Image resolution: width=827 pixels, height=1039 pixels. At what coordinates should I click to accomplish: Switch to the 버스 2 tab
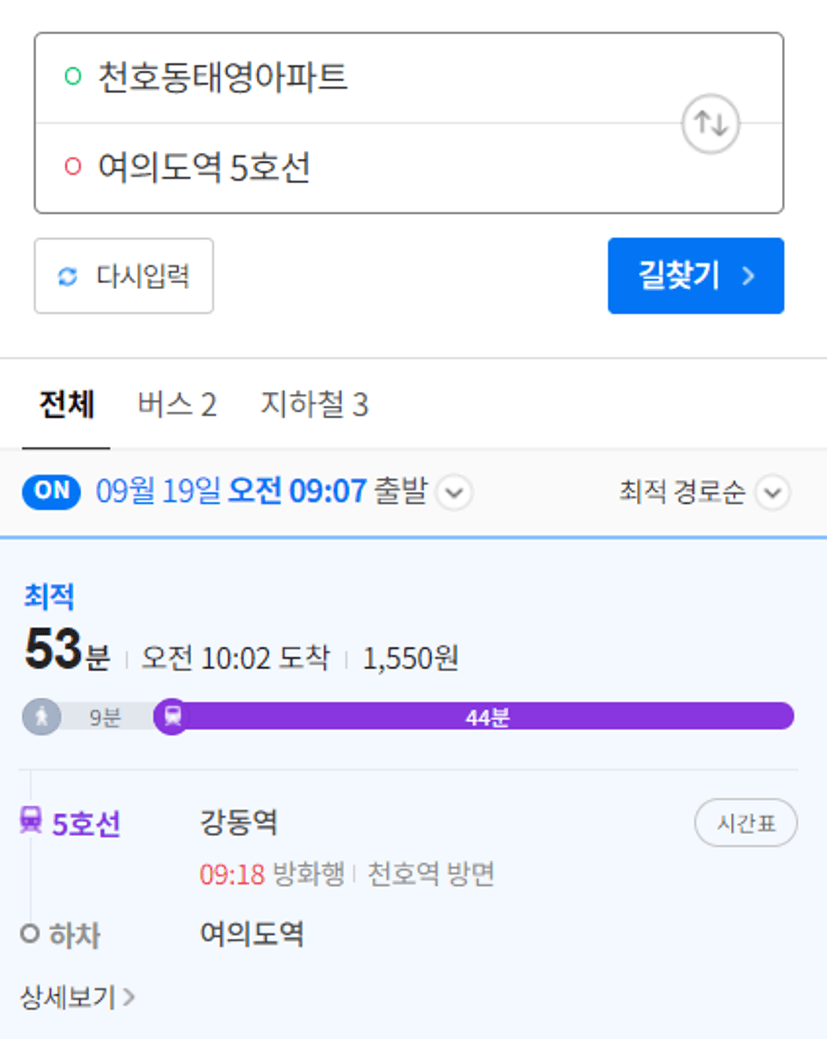[177, 405]
